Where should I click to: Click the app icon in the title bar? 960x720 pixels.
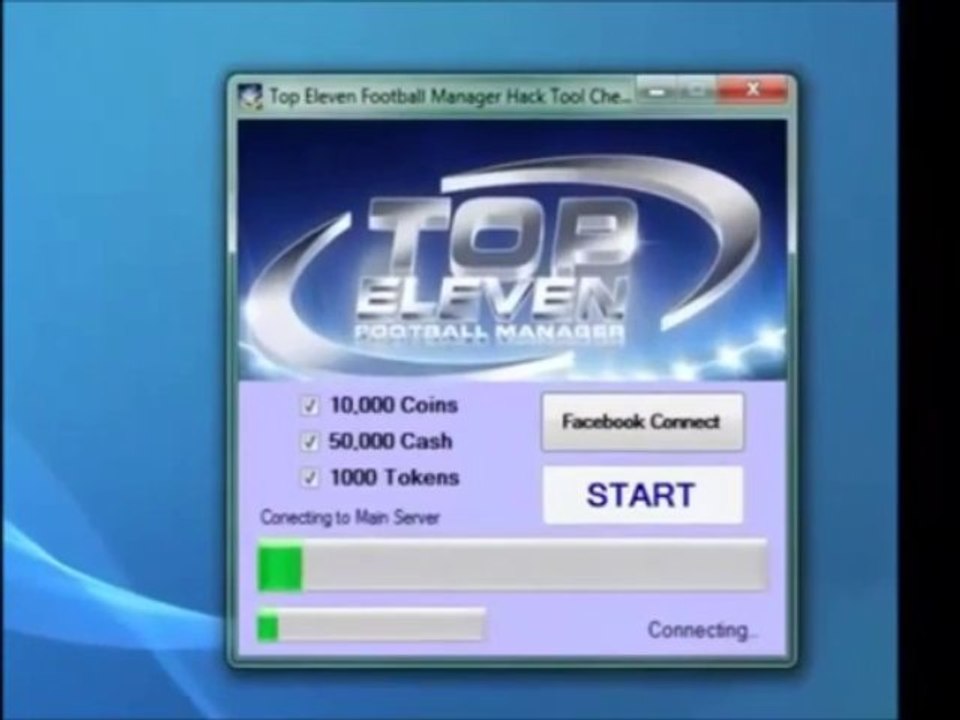250,97
